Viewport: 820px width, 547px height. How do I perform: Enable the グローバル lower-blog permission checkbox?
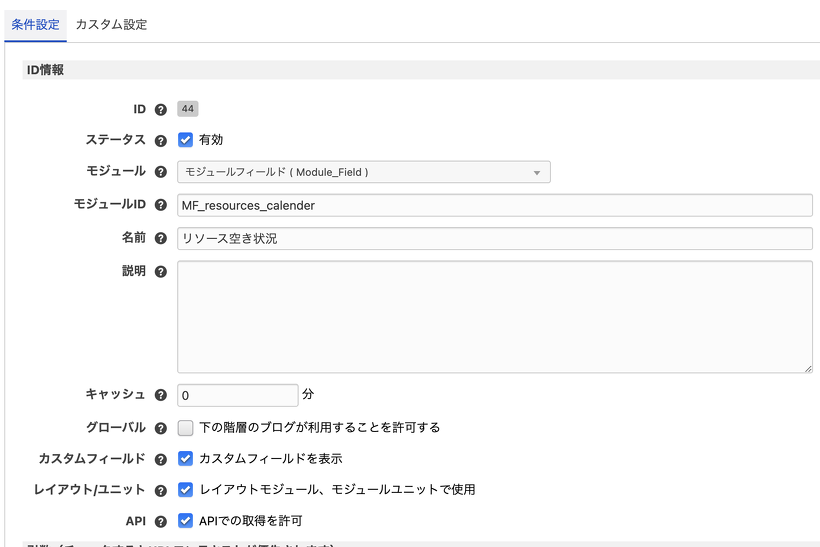point(185,427)
